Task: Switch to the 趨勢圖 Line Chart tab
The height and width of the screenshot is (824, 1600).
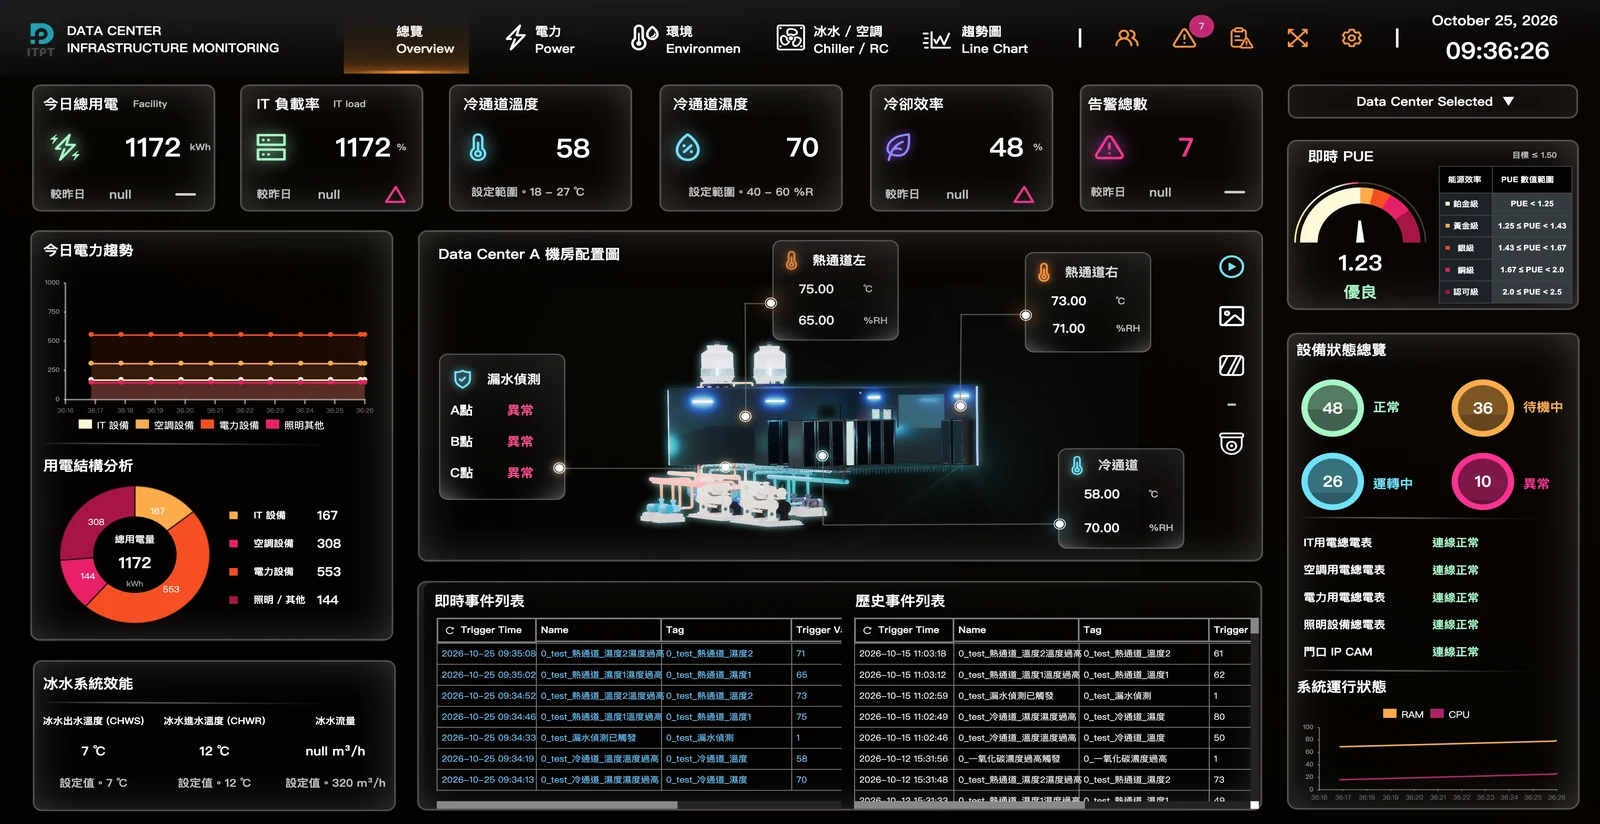Action: click(x=975, y=40)
